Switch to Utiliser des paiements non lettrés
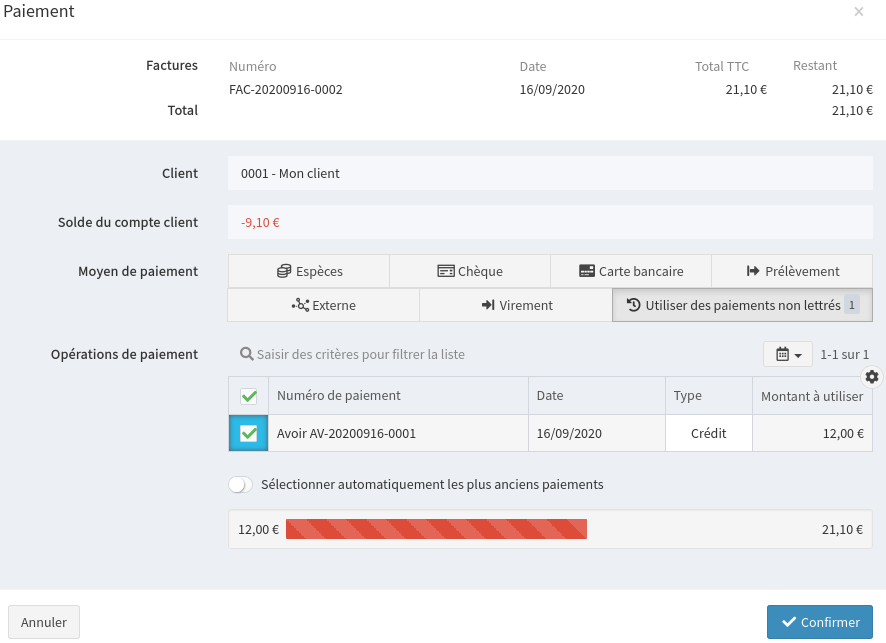 pos(741,305)
